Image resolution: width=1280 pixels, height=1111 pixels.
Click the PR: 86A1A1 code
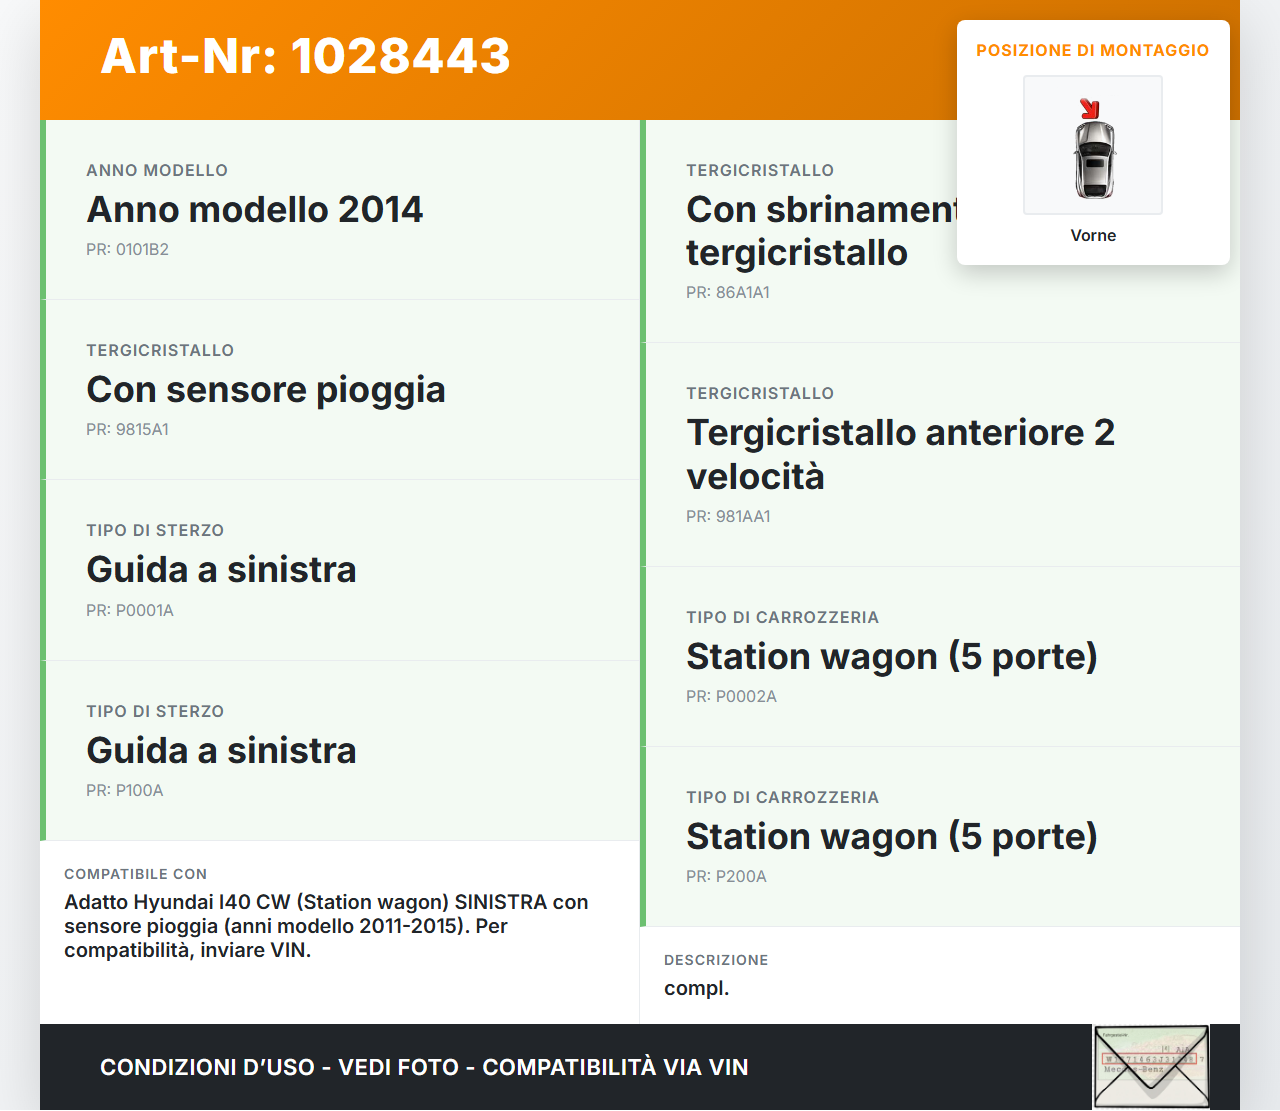(727, 292)
